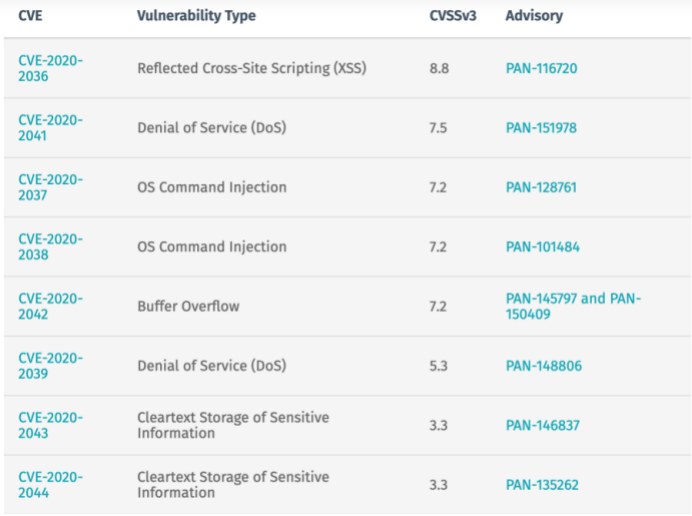Open advisory PAN-148806
This screenshot has height=516, width=692.
coord(541,366)
